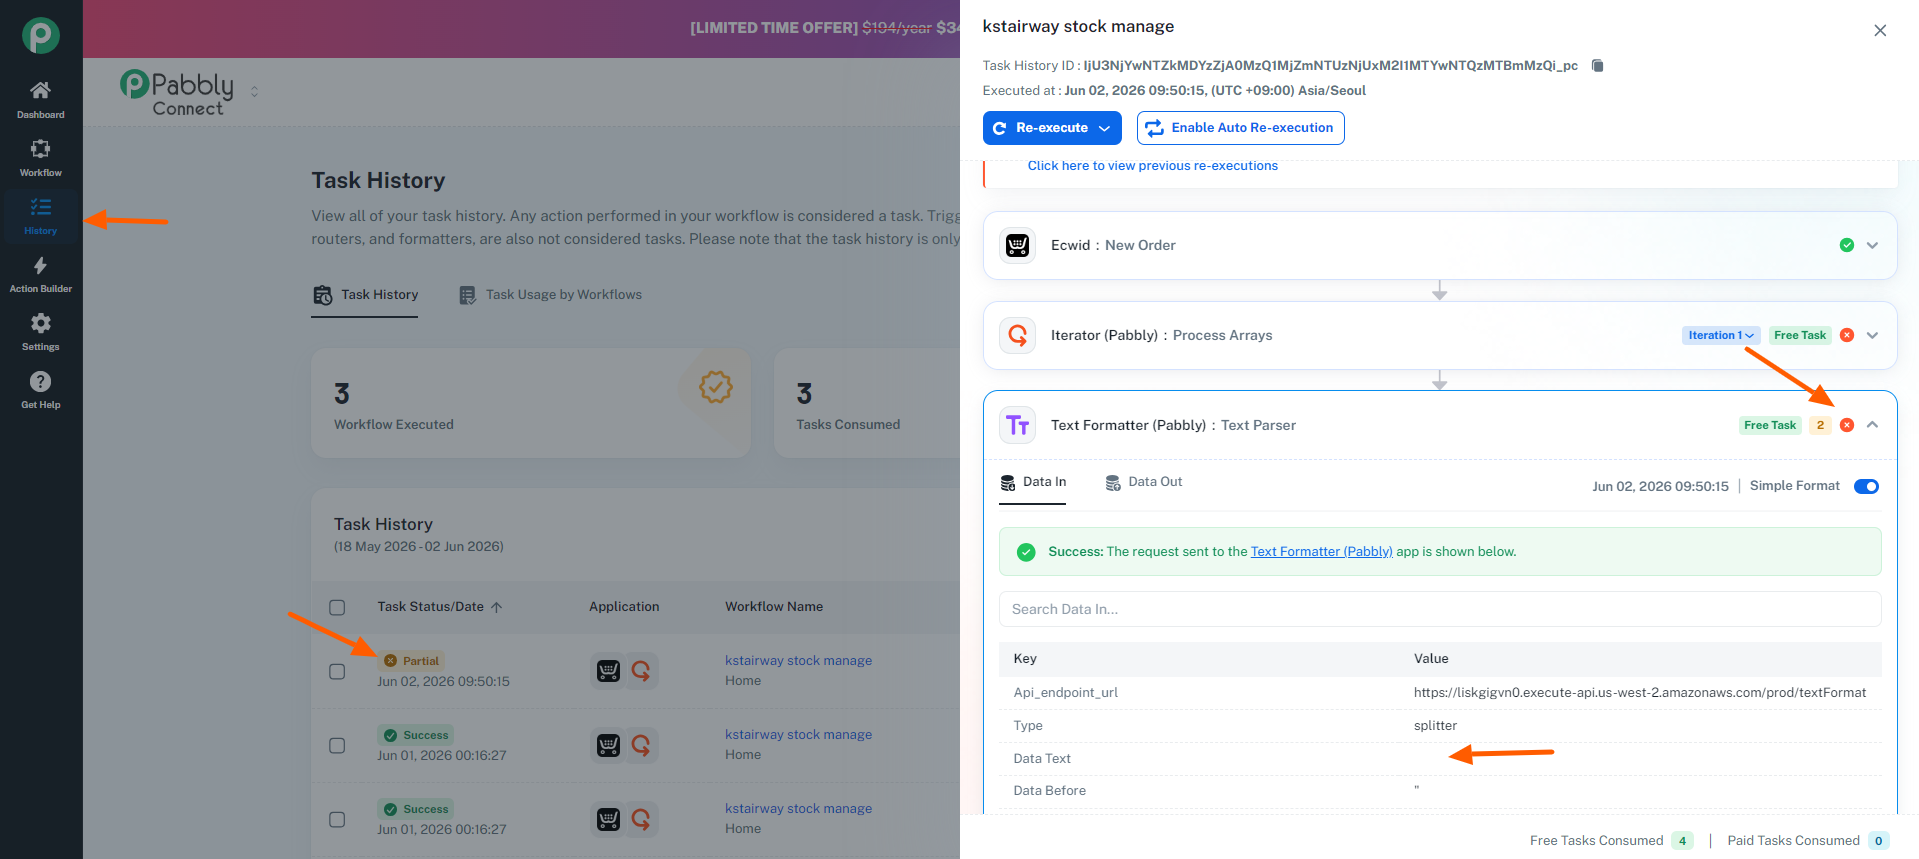Check the select-all checkbox in table header
The height and width of the screenshot is (859, 1919).
tap(337, 607)
